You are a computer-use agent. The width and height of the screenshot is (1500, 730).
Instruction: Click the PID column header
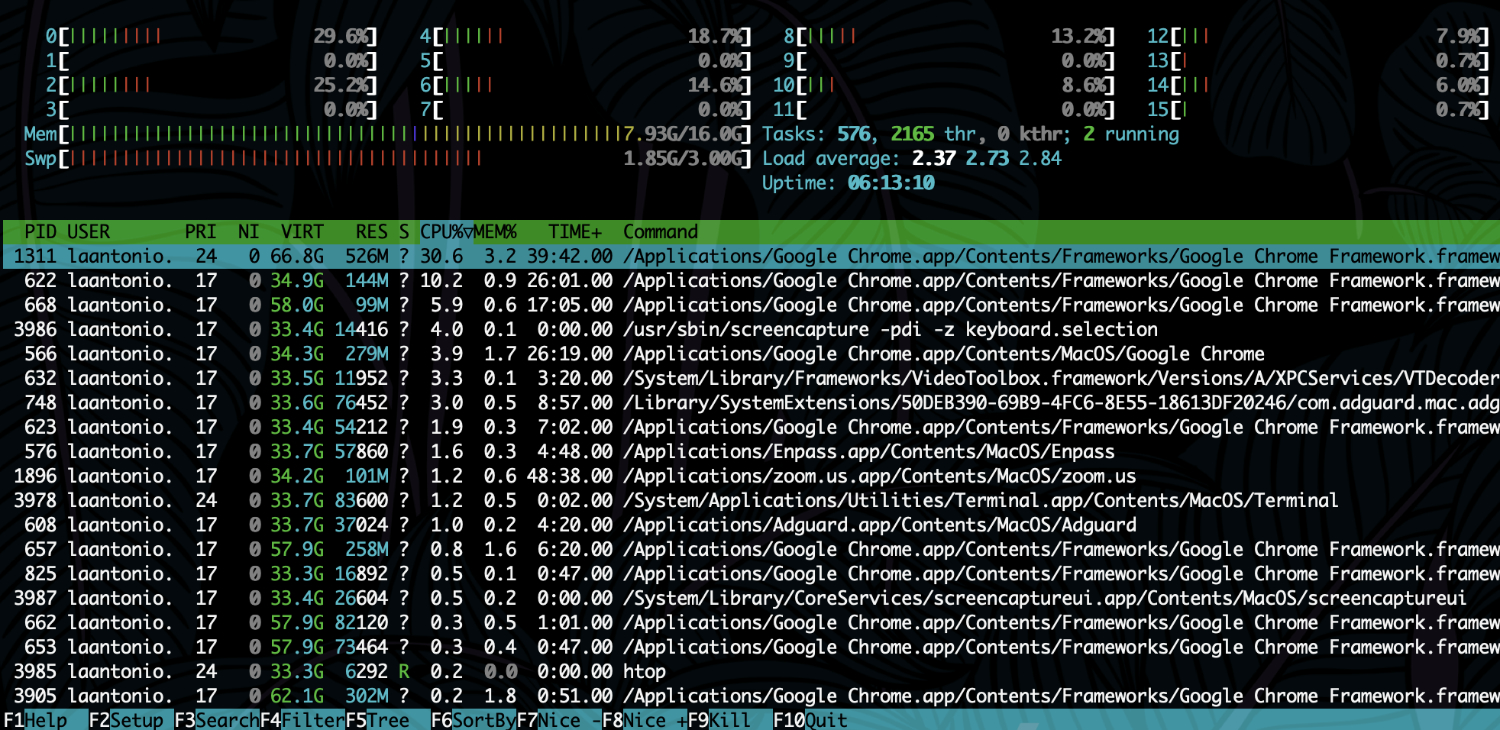[40, 232]
